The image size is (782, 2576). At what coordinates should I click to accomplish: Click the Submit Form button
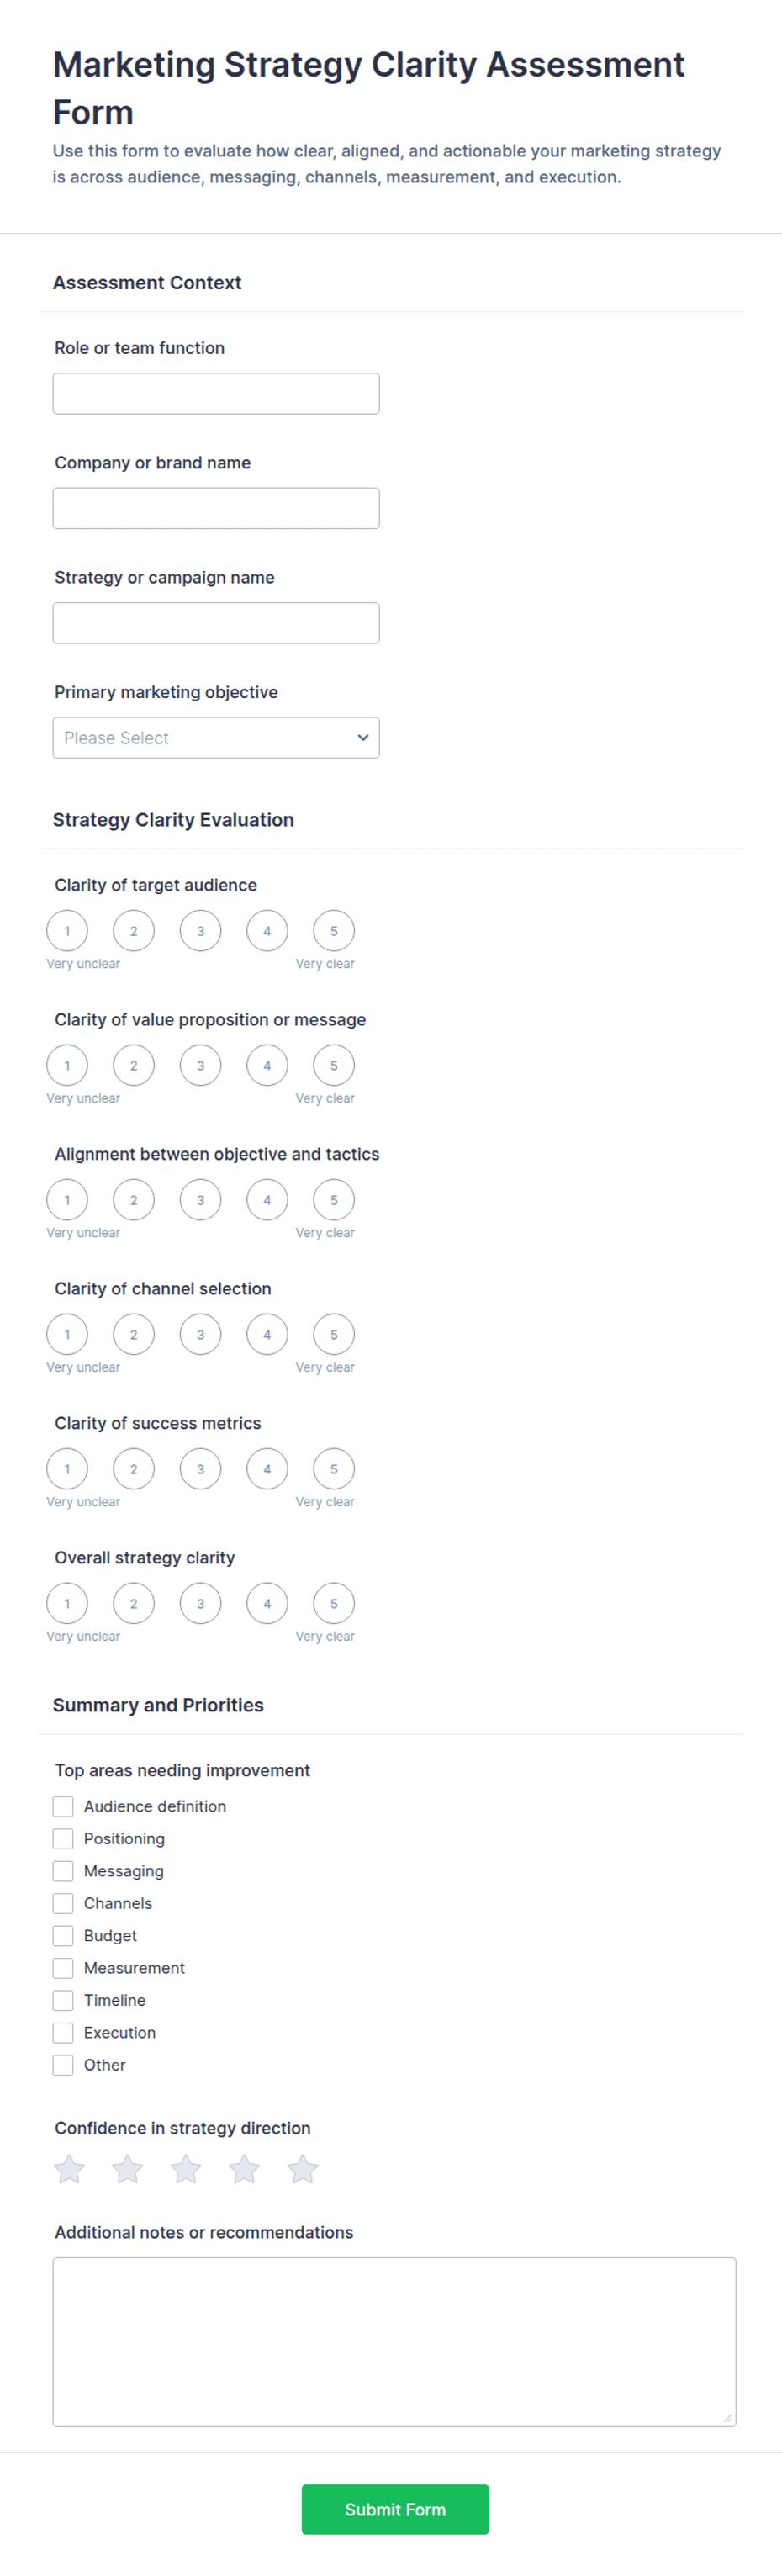pyautogui.click(x=395, y=2509)
